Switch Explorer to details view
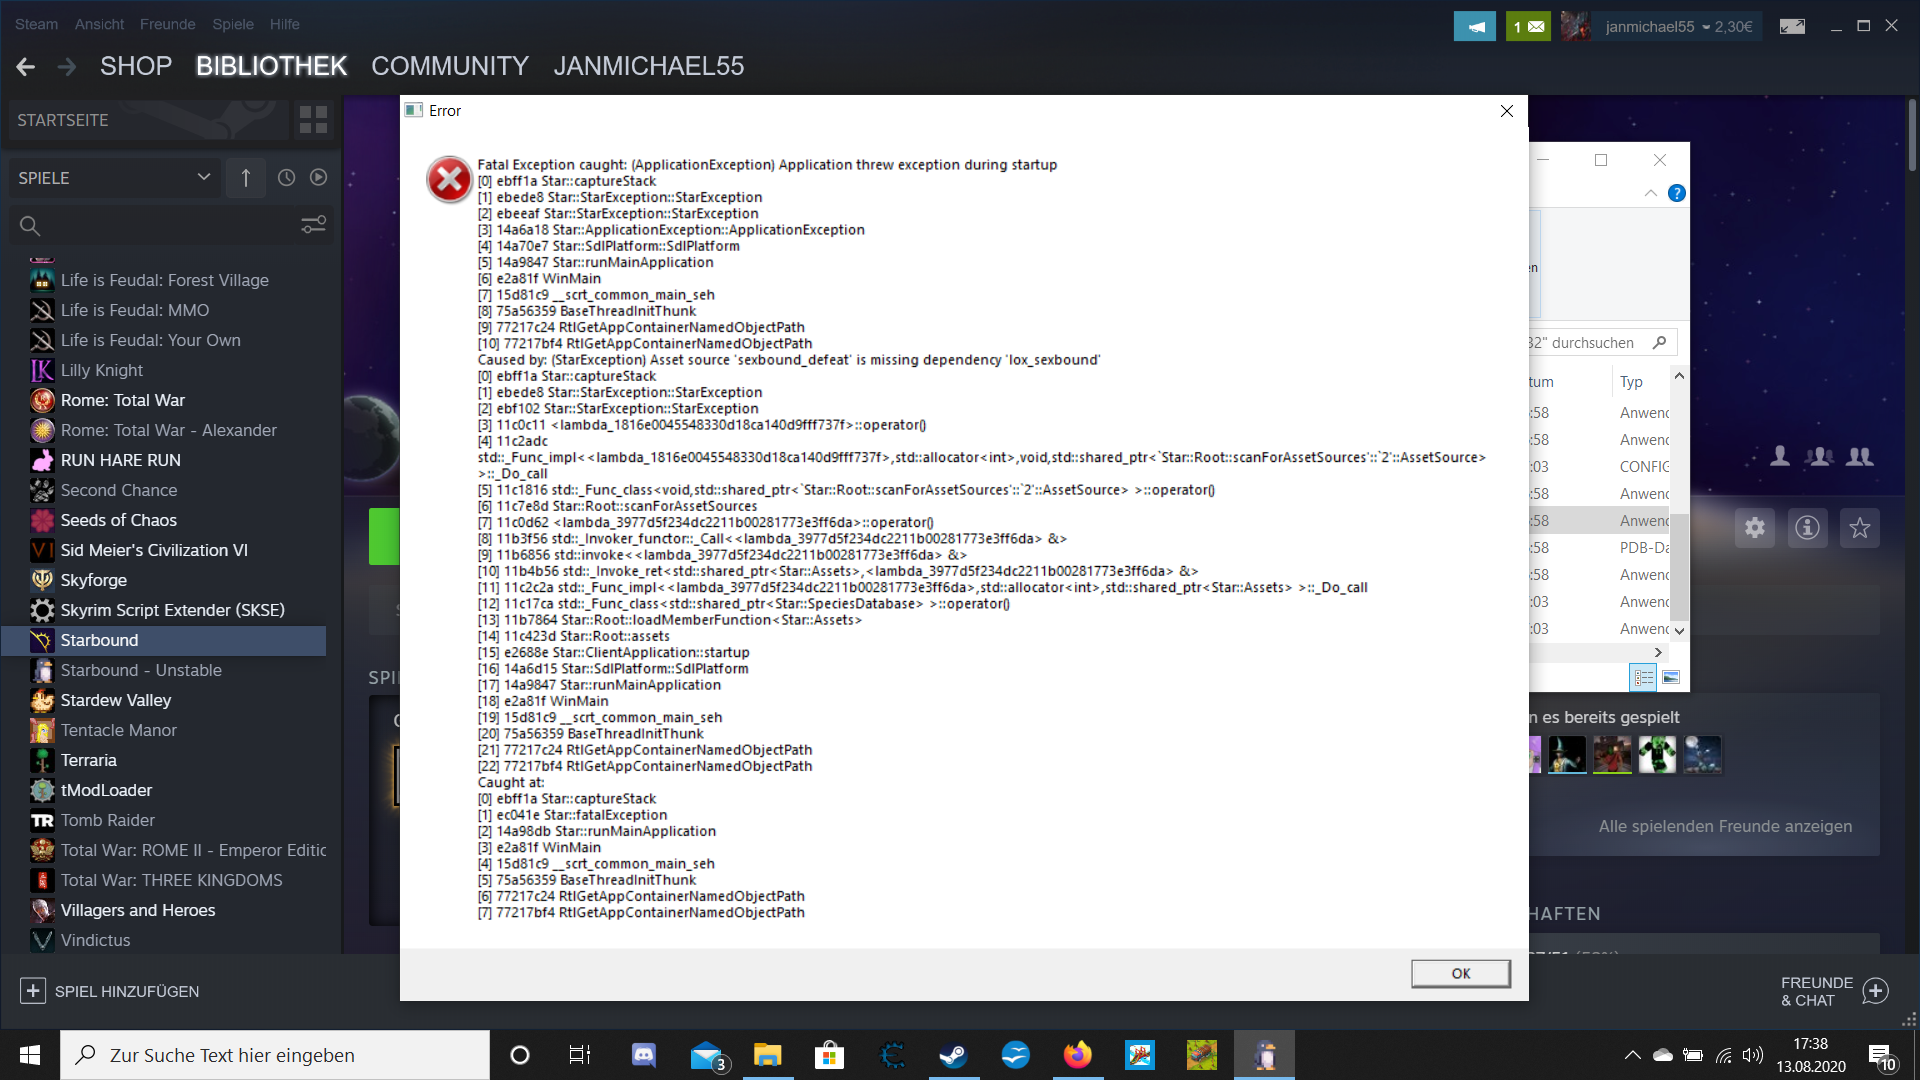Image resolution: width=1920 pixels, height=1080 pixels. (1643, 678)
